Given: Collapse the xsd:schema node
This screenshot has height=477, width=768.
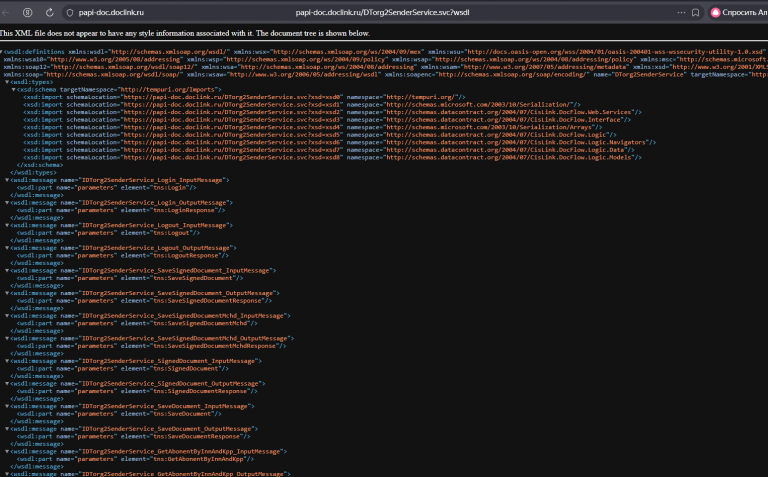Looking at the screenshot, I should click(x=14, y=90).
